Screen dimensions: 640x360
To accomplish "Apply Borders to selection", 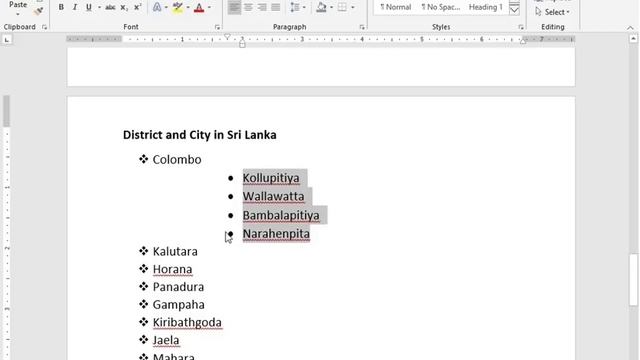I will (x=342, y=7).
